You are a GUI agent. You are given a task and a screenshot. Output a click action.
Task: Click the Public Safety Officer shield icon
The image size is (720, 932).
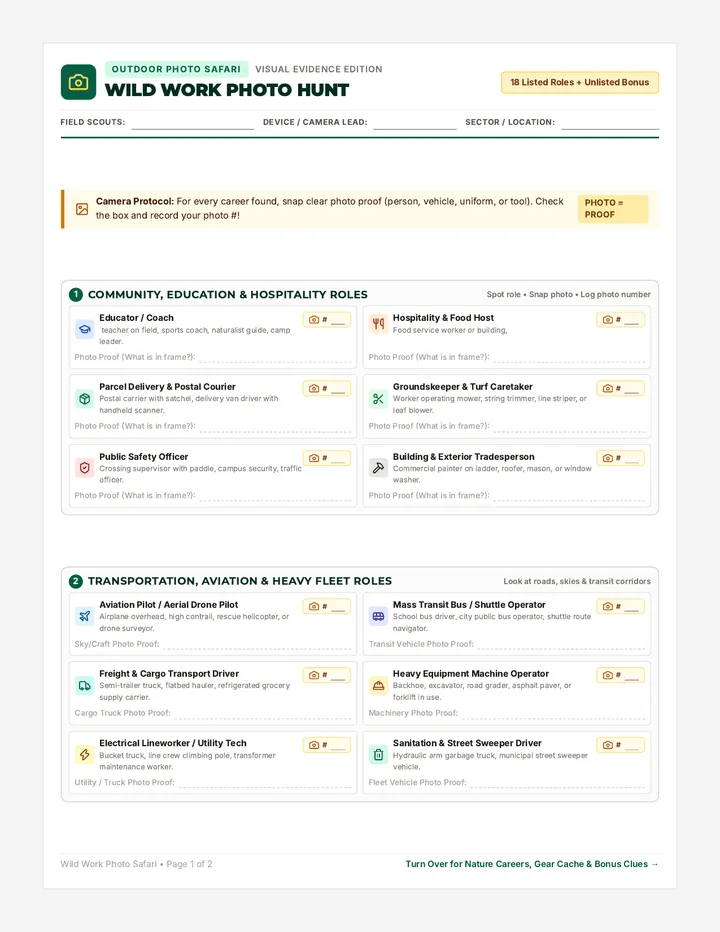(x=84, y=468)
